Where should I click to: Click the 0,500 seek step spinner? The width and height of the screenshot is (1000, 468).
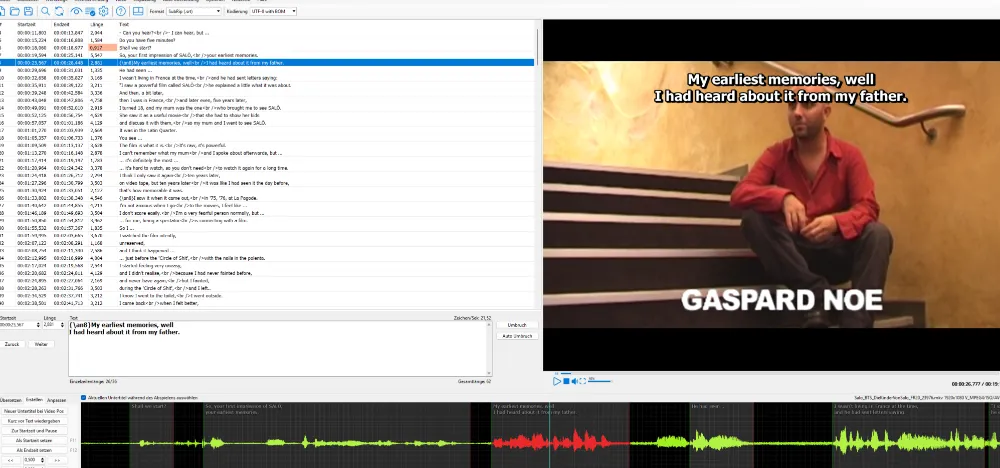coord(33,460)
